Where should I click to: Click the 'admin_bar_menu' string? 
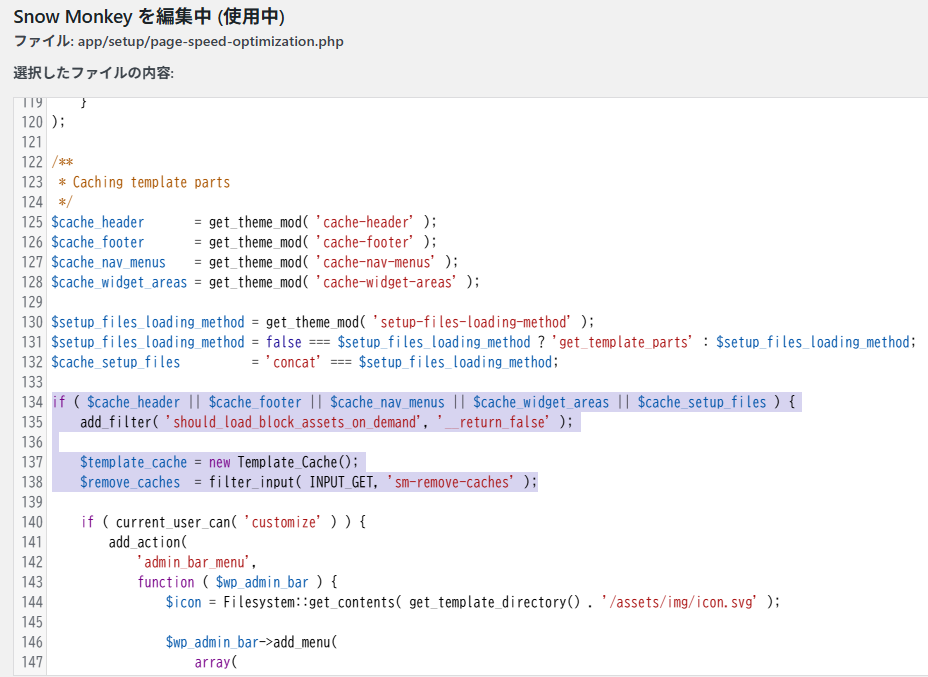pos(195,562)
